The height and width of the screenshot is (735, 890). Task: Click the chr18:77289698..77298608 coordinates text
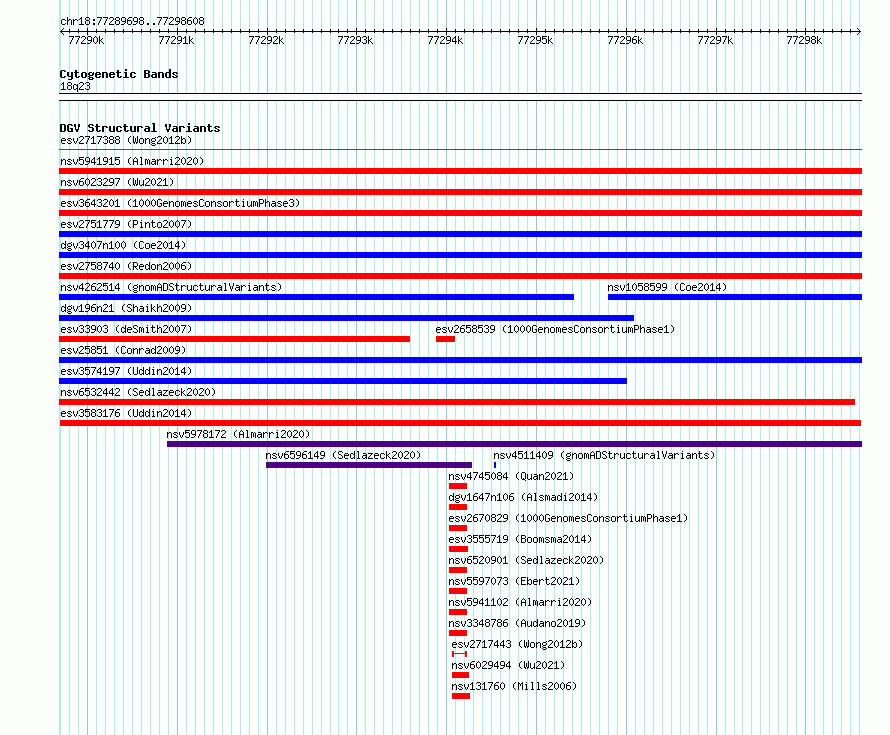132,21
